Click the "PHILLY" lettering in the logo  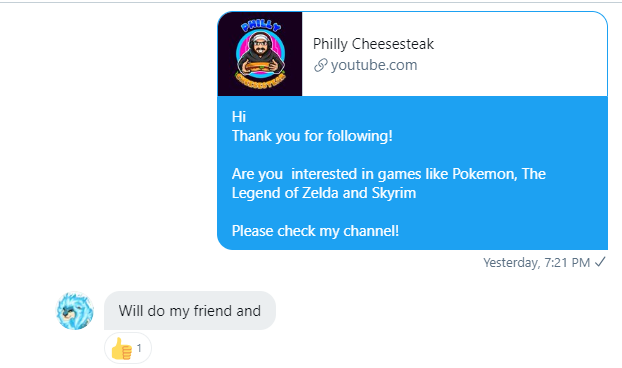[x=261, y=27]
